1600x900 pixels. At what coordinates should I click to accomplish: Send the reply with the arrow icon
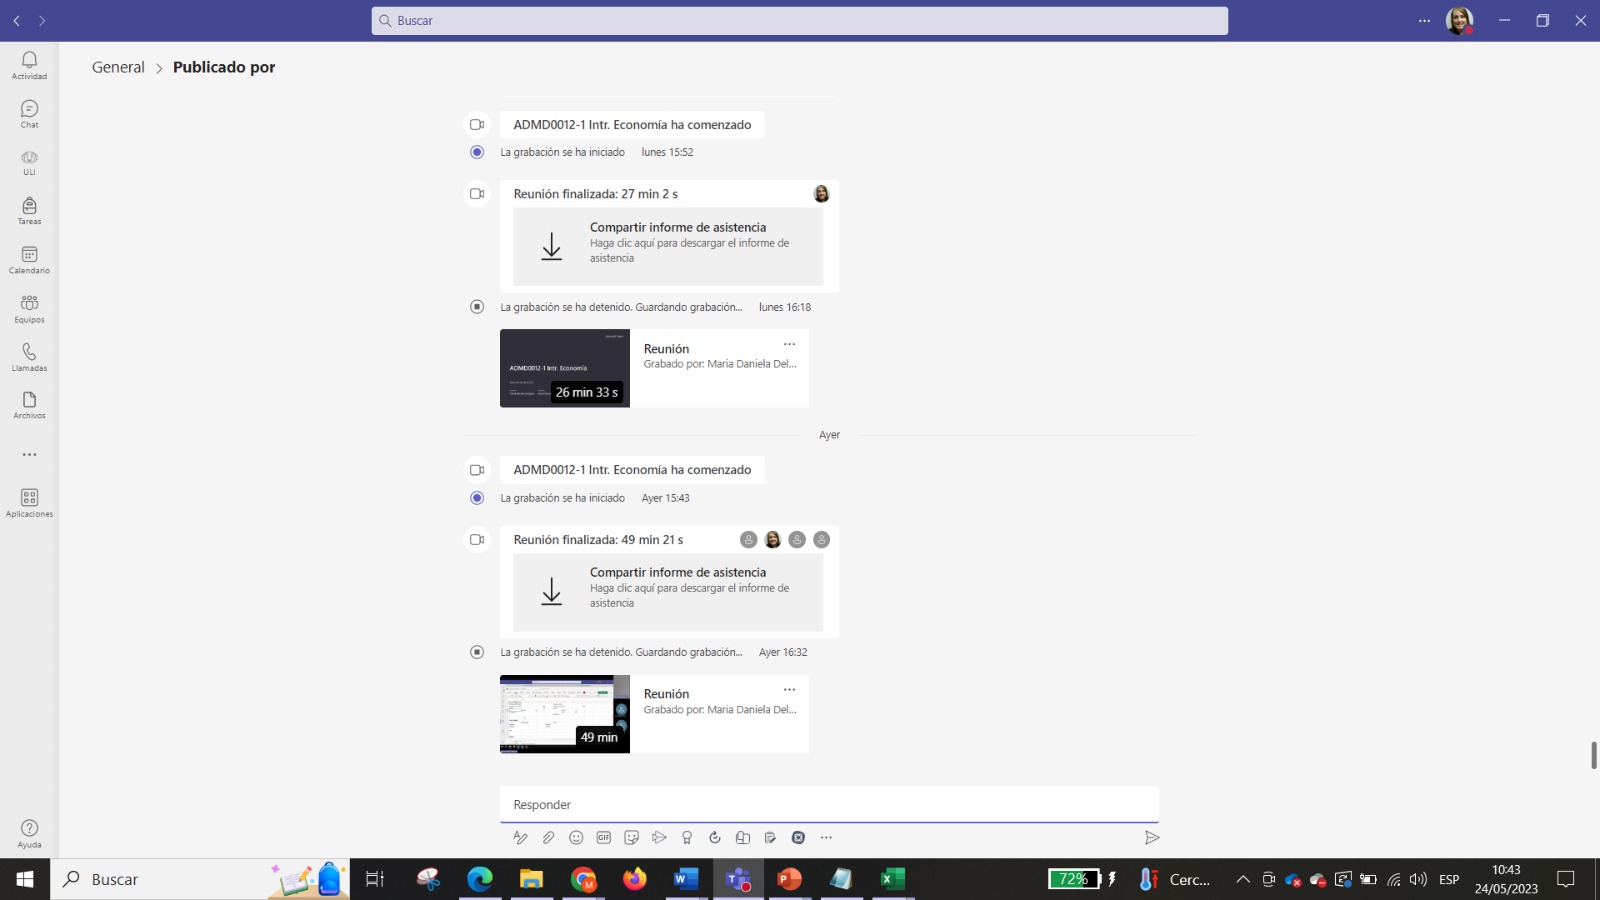tap(1152, 838)
